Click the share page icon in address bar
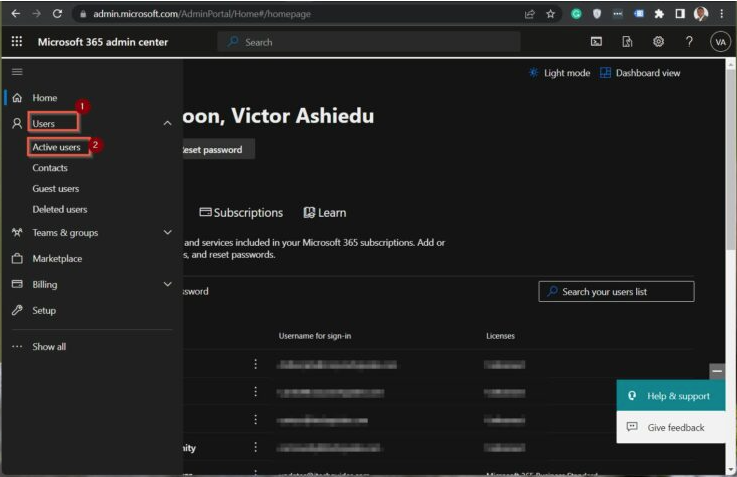737x477 pixels. [530, 14]
